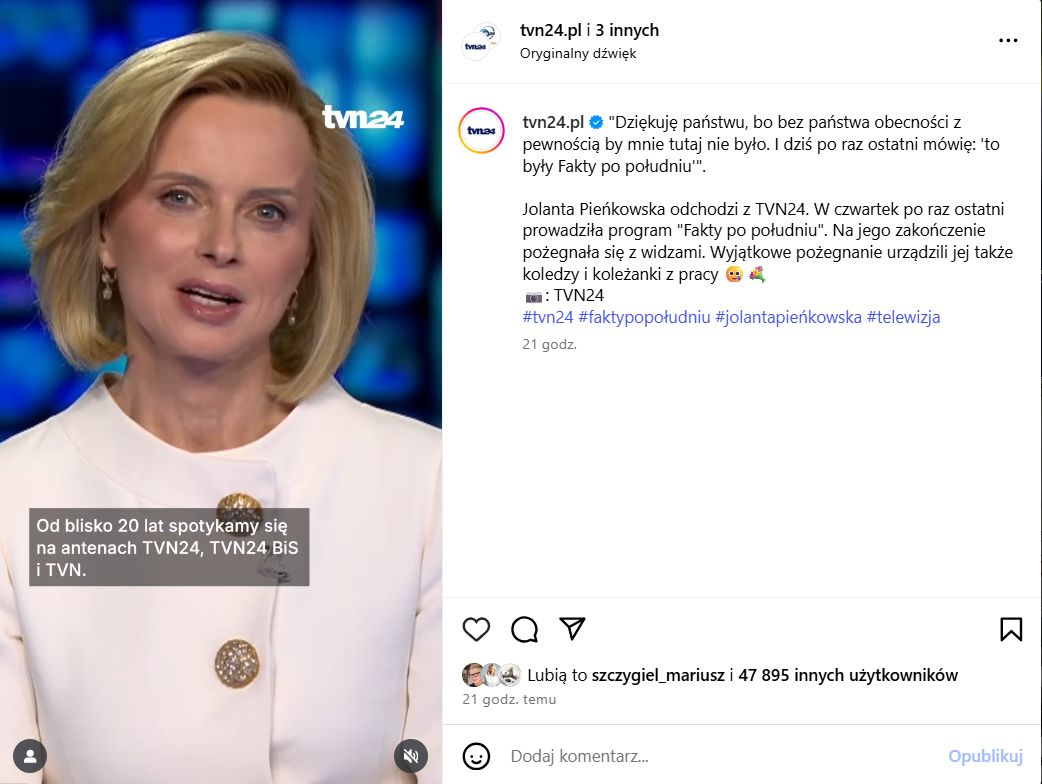1042x784 pixels.
Task: Click the #tvn24 hashtag
Action: [548, 317]
